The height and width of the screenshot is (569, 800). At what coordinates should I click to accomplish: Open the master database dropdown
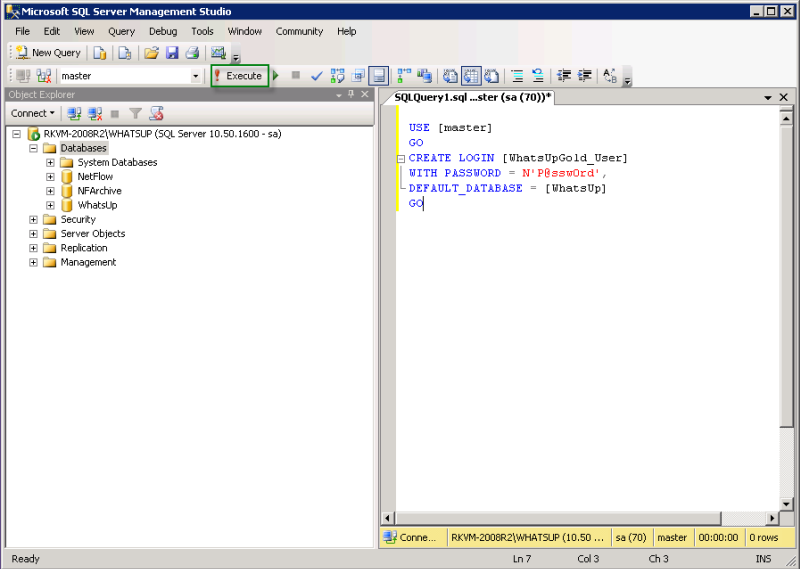(x=195, y=76)
